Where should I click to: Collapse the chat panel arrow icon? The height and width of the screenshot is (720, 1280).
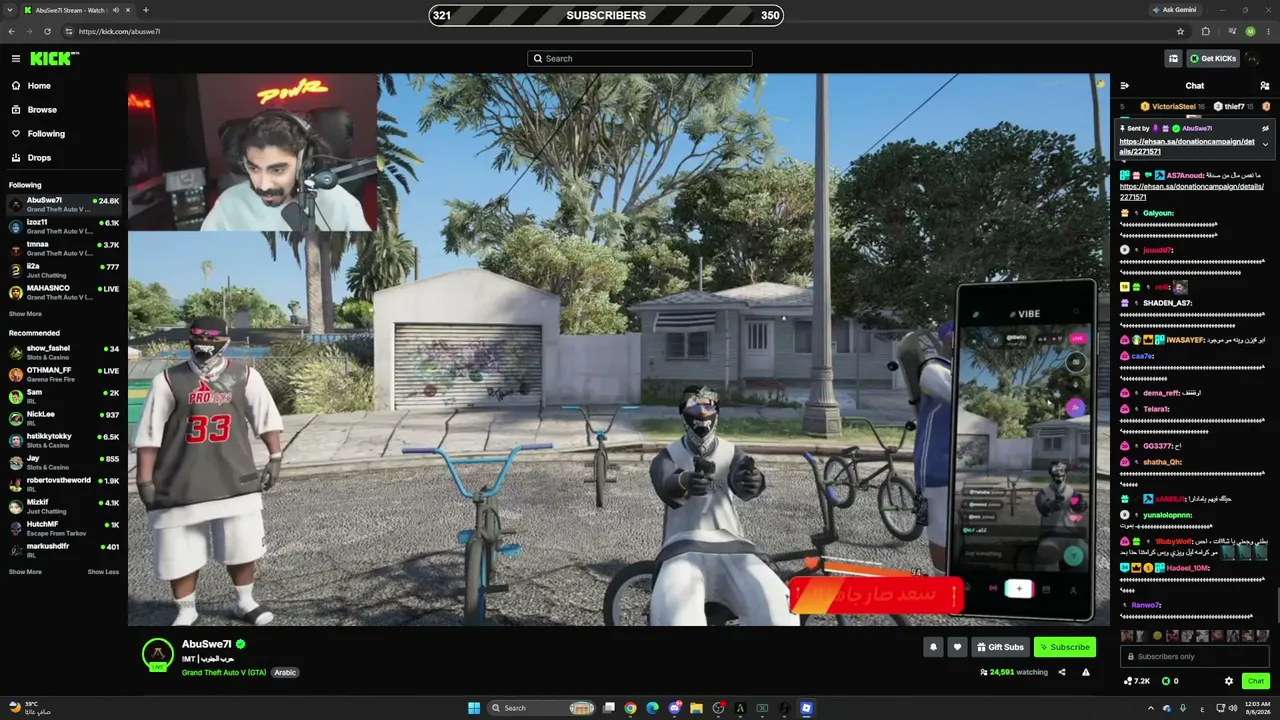(1125, 86)
